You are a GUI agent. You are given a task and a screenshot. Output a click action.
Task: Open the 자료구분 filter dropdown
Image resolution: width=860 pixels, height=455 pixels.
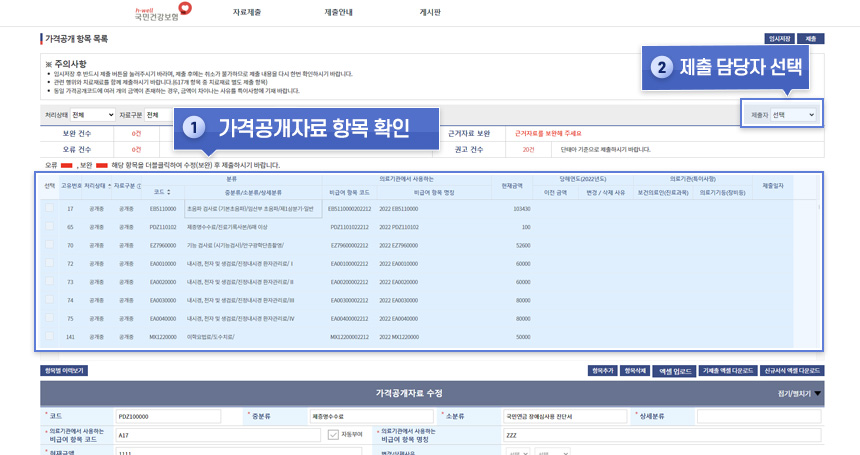tap(159, 115)
